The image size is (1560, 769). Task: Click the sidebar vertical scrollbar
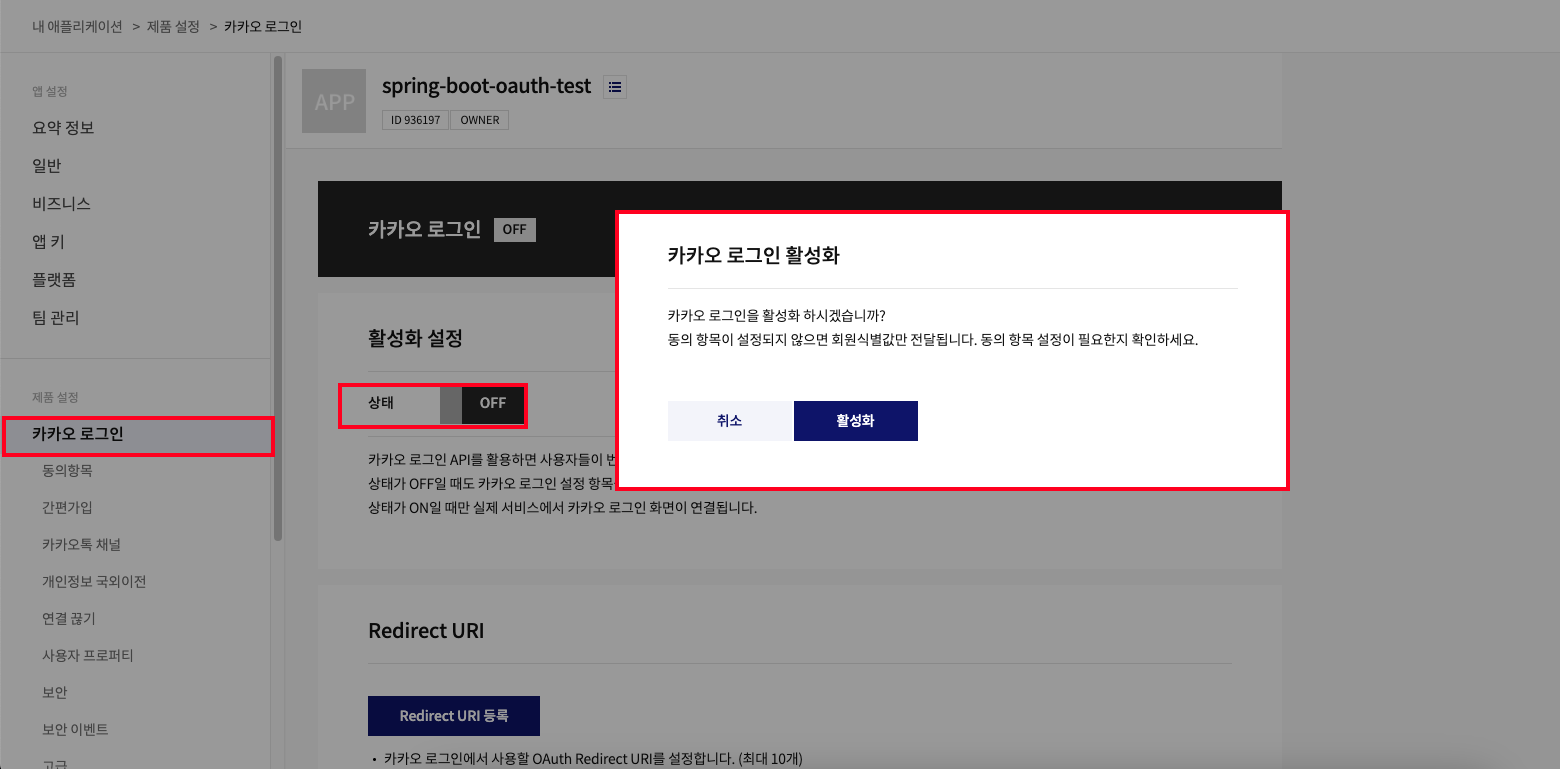(x=278, y=298)
